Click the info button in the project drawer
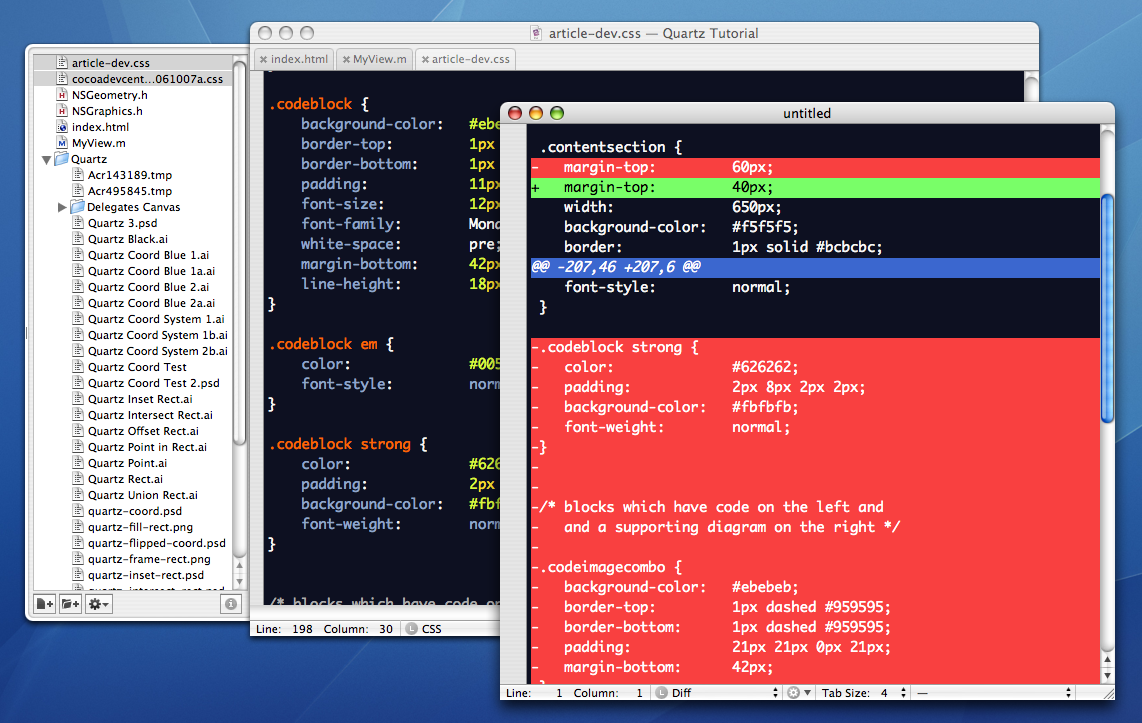 tap(230, 604)
